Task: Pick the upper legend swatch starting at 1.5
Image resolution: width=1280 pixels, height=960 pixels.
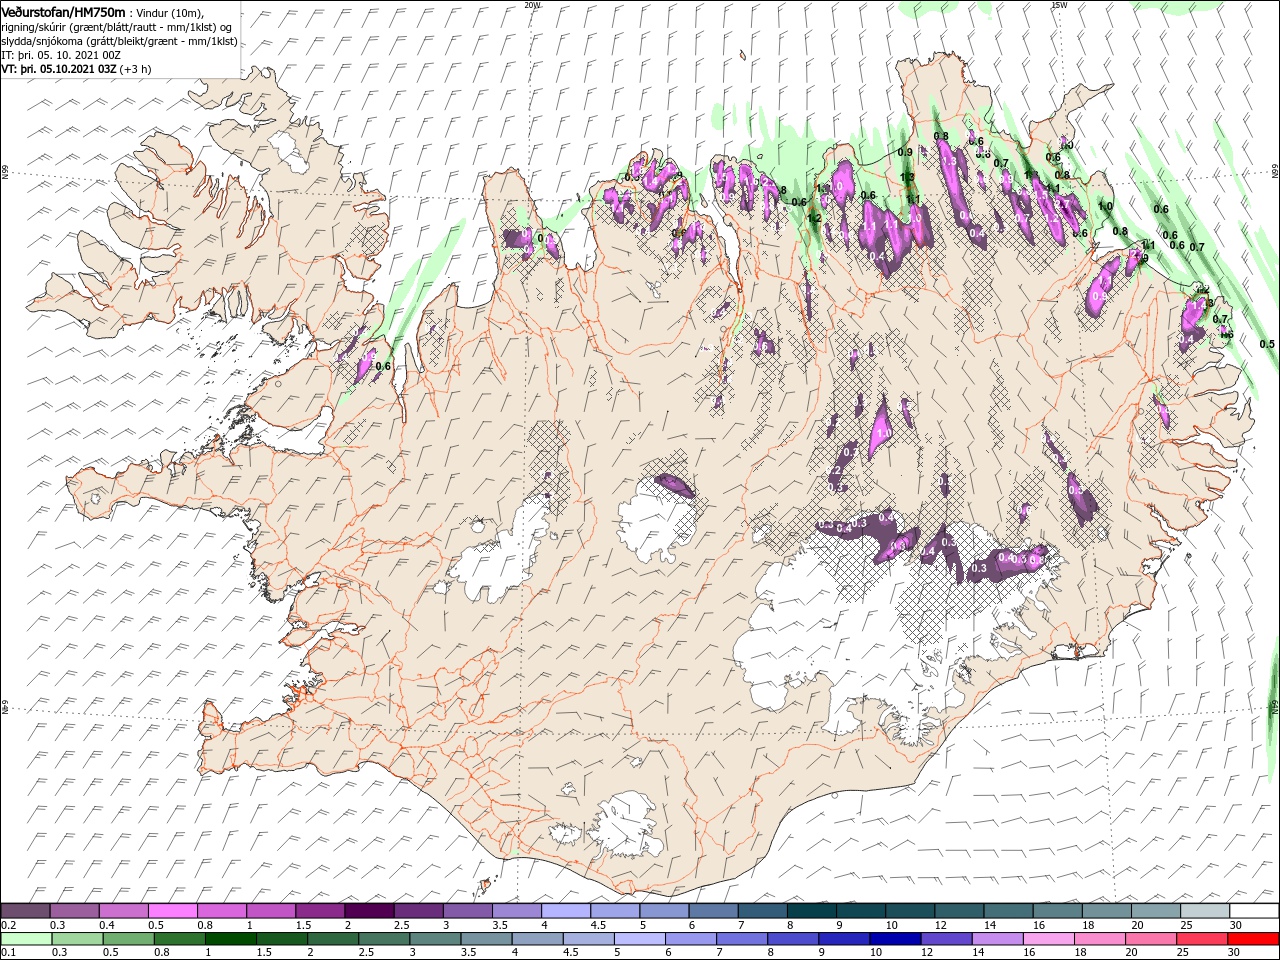Action: (320, 911)
